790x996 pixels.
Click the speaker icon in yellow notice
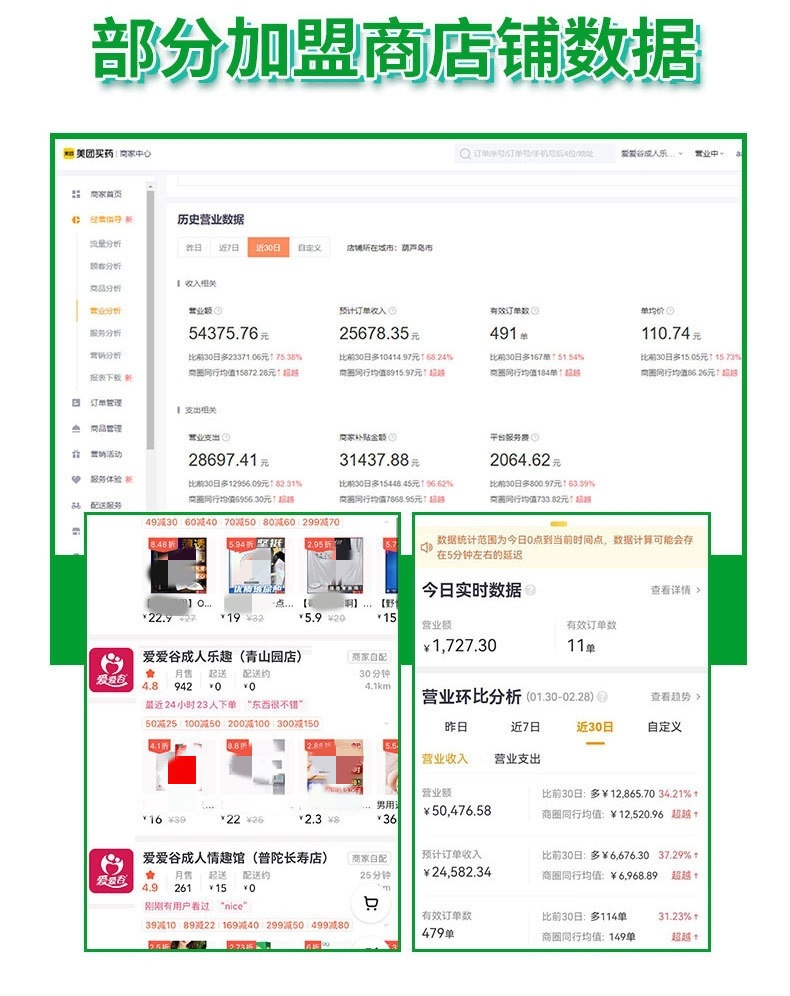pos(427,547)
